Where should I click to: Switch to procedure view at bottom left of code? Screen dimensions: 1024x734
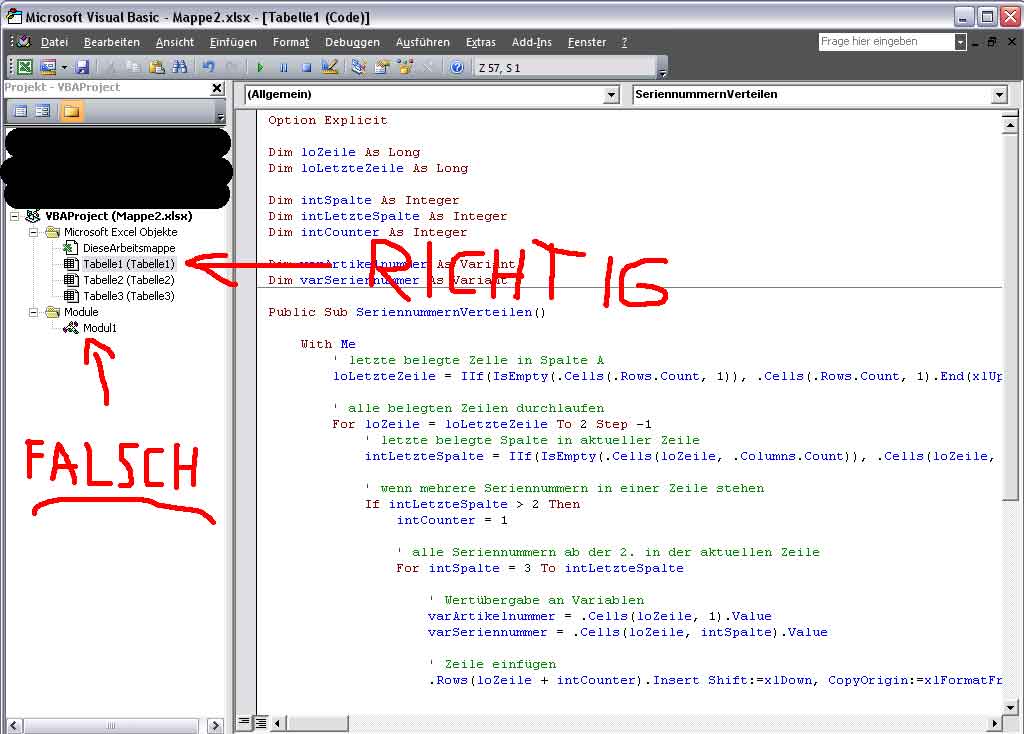(244, 722)
